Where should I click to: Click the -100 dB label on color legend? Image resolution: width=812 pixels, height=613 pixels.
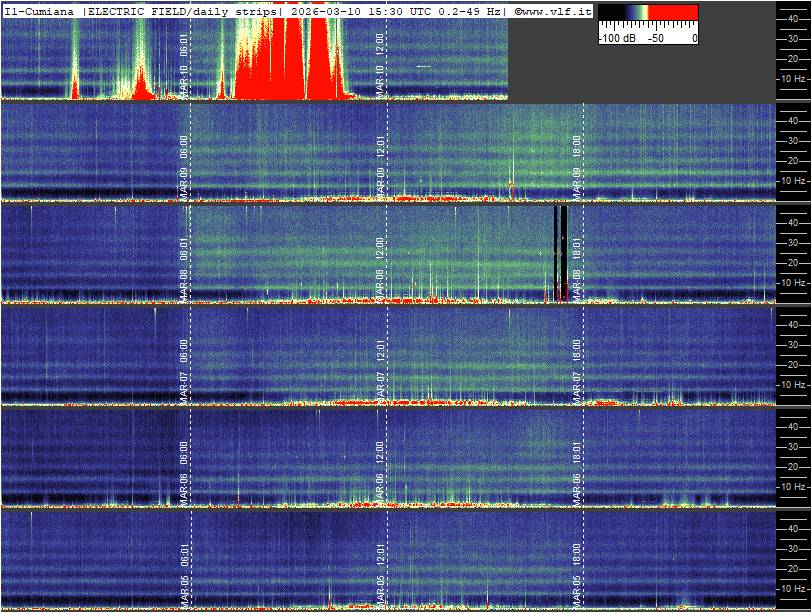[x=616, y=38]
